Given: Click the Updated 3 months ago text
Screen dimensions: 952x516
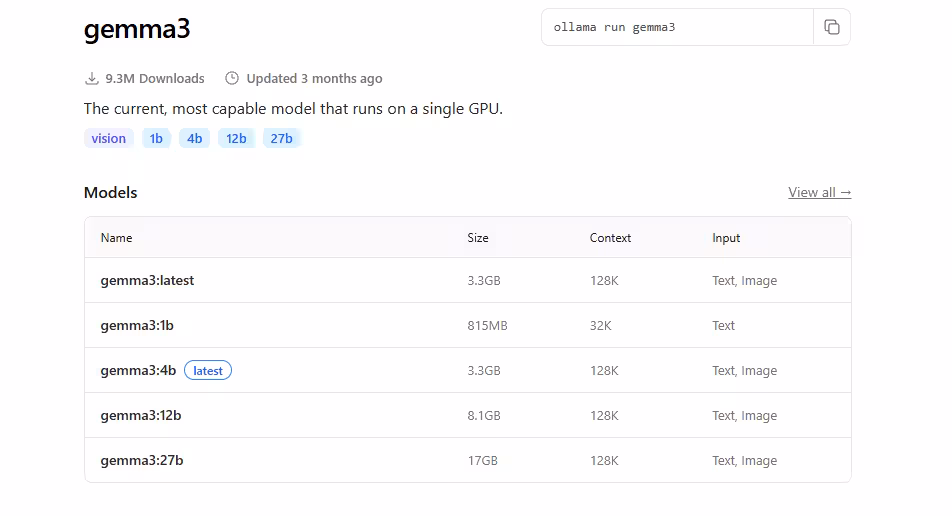Looking at the screenshot, I should tap(314, 78).
